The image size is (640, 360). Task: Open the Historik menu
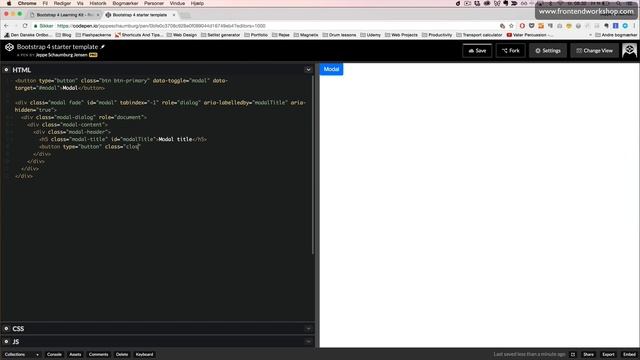pyautogui.click(x=98, y=3)
